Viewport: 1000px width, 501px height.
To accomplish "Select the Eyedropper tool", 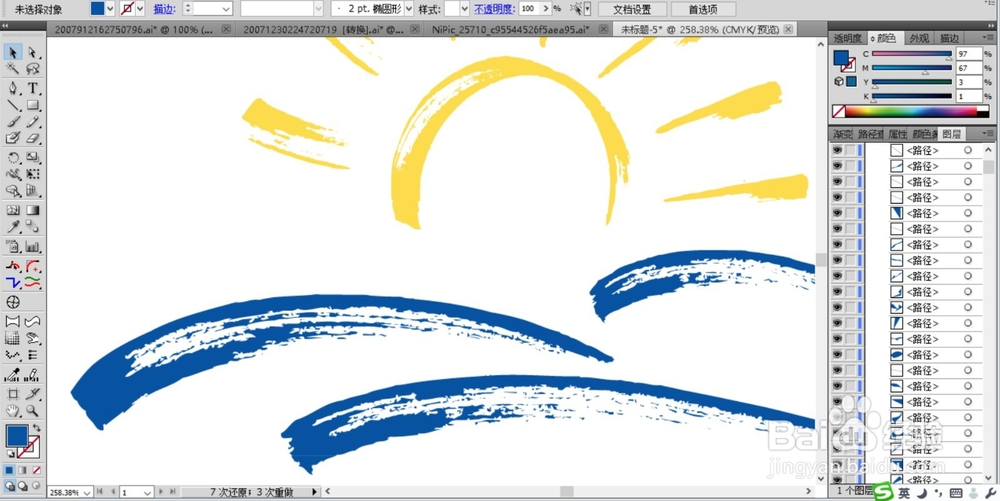I will tap(13, 227).
